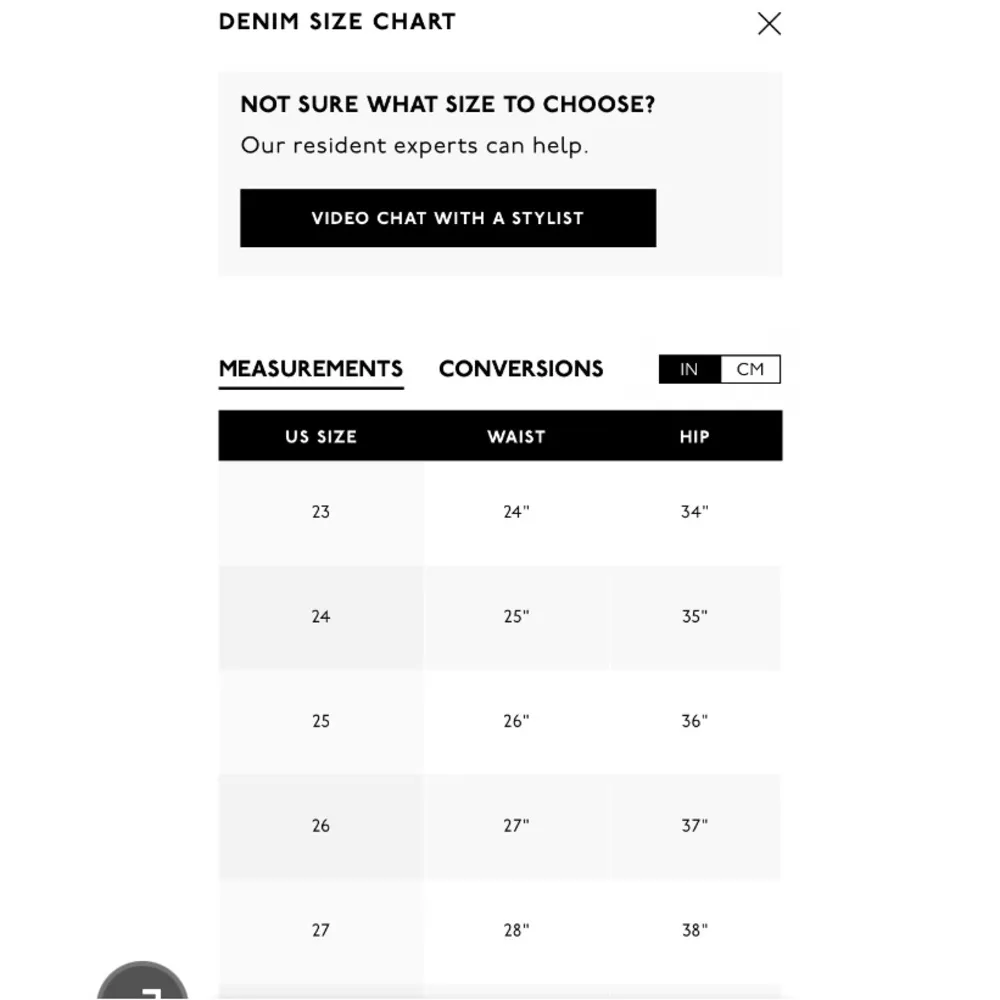Image resolution: width=1000 pixels, height=1000 pixels.
Task: Open the Conversions tab
Action: tap(521, 369)
